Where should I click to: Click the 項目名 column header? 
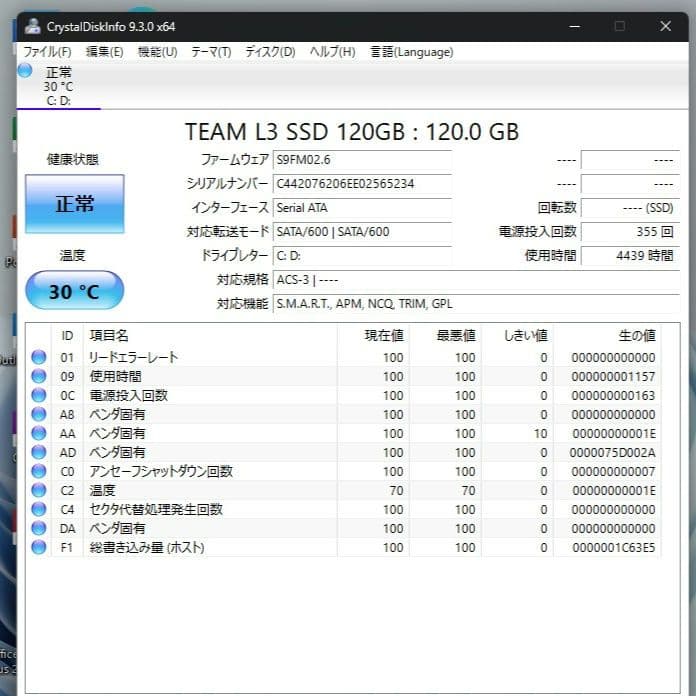(210, 336)
